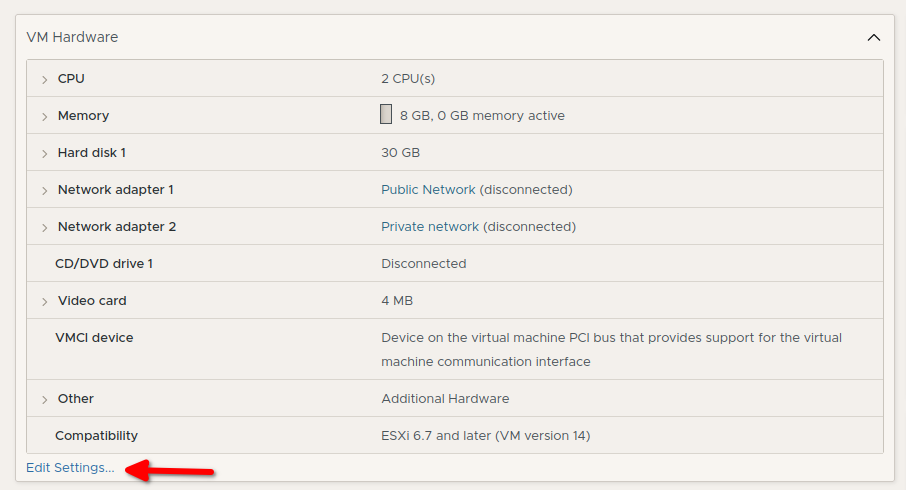This screenshot has width=906, height=490.
Task: Select the CD/DVD drive 1 label
Action: click(104, 264)
